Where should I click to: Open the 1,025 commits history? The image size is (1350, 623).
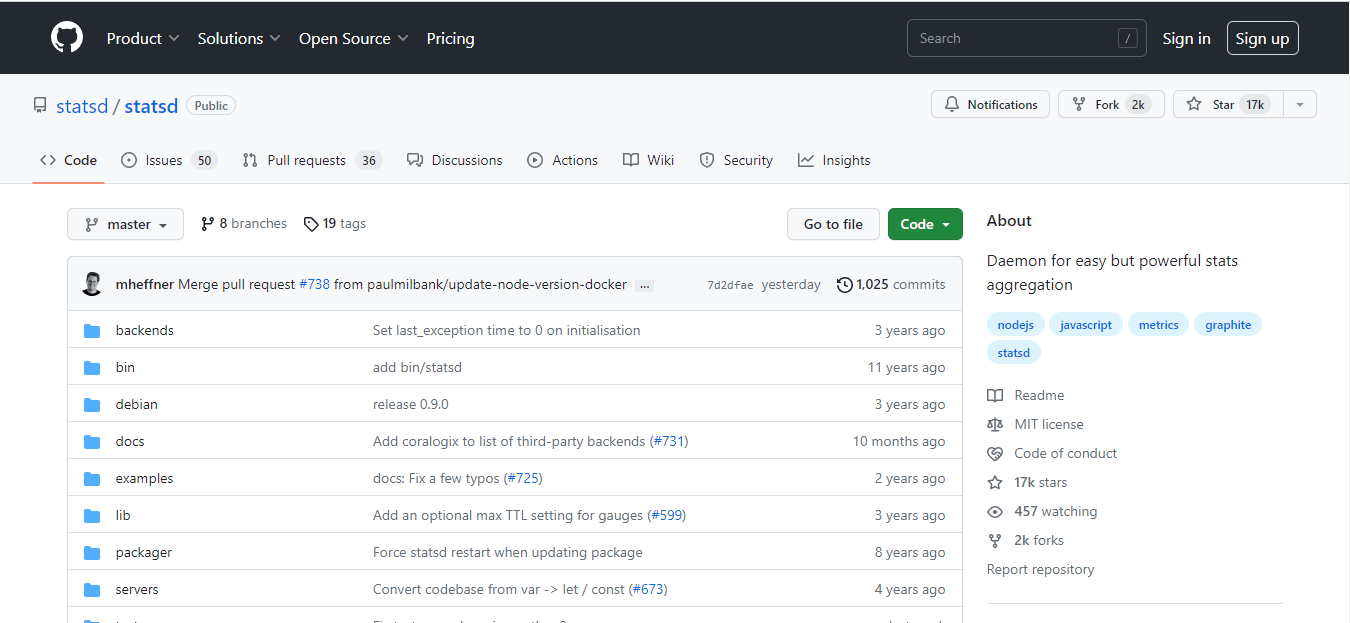click(891, 285)
